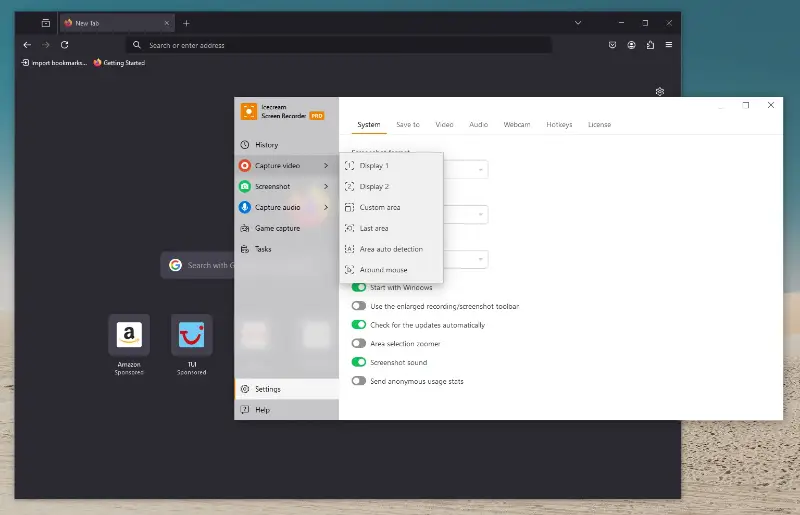Switch to the Video settings tab

(444, 125)
